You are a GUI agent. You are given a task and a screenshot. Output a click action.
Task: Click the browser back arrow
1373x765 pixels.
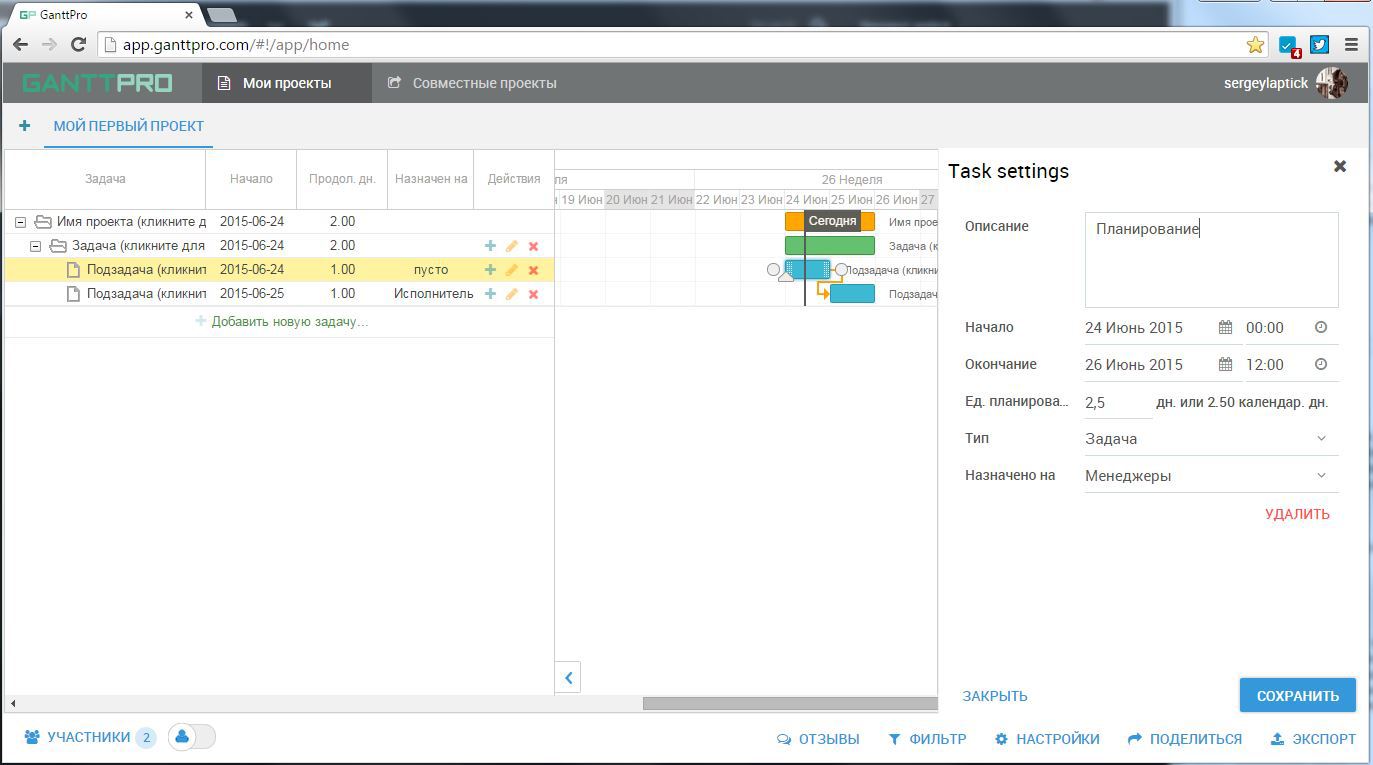tap(20, 44)
